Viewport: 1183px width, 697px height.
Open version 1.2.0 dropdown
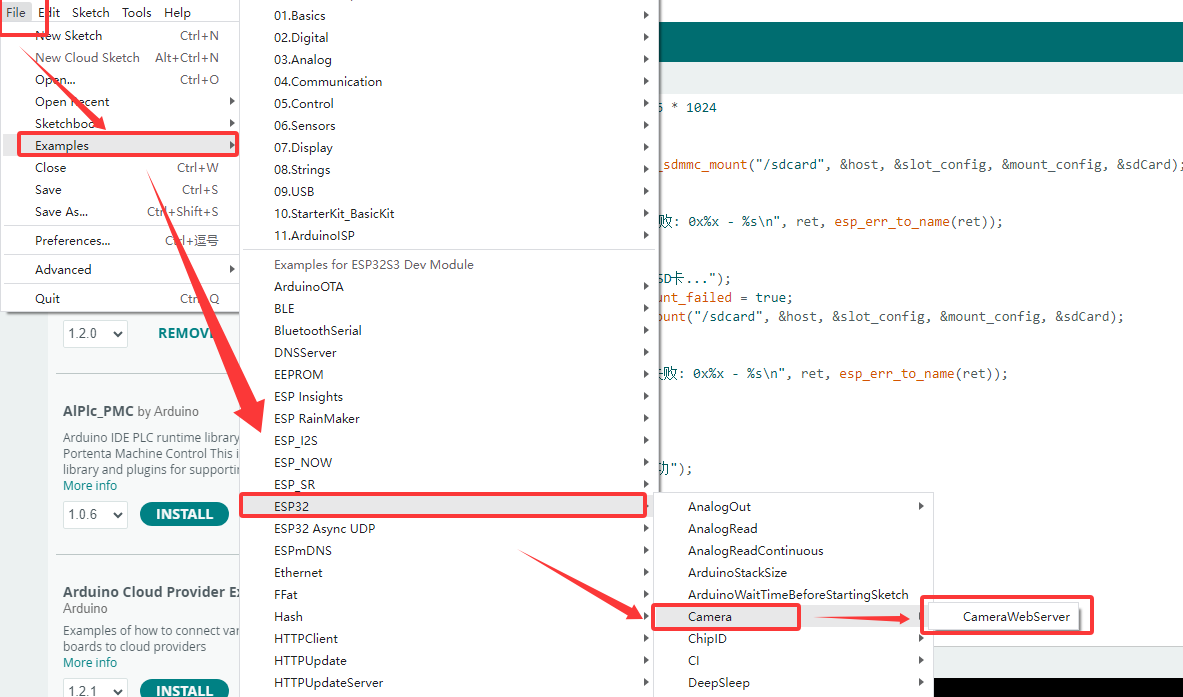point(95,333)
